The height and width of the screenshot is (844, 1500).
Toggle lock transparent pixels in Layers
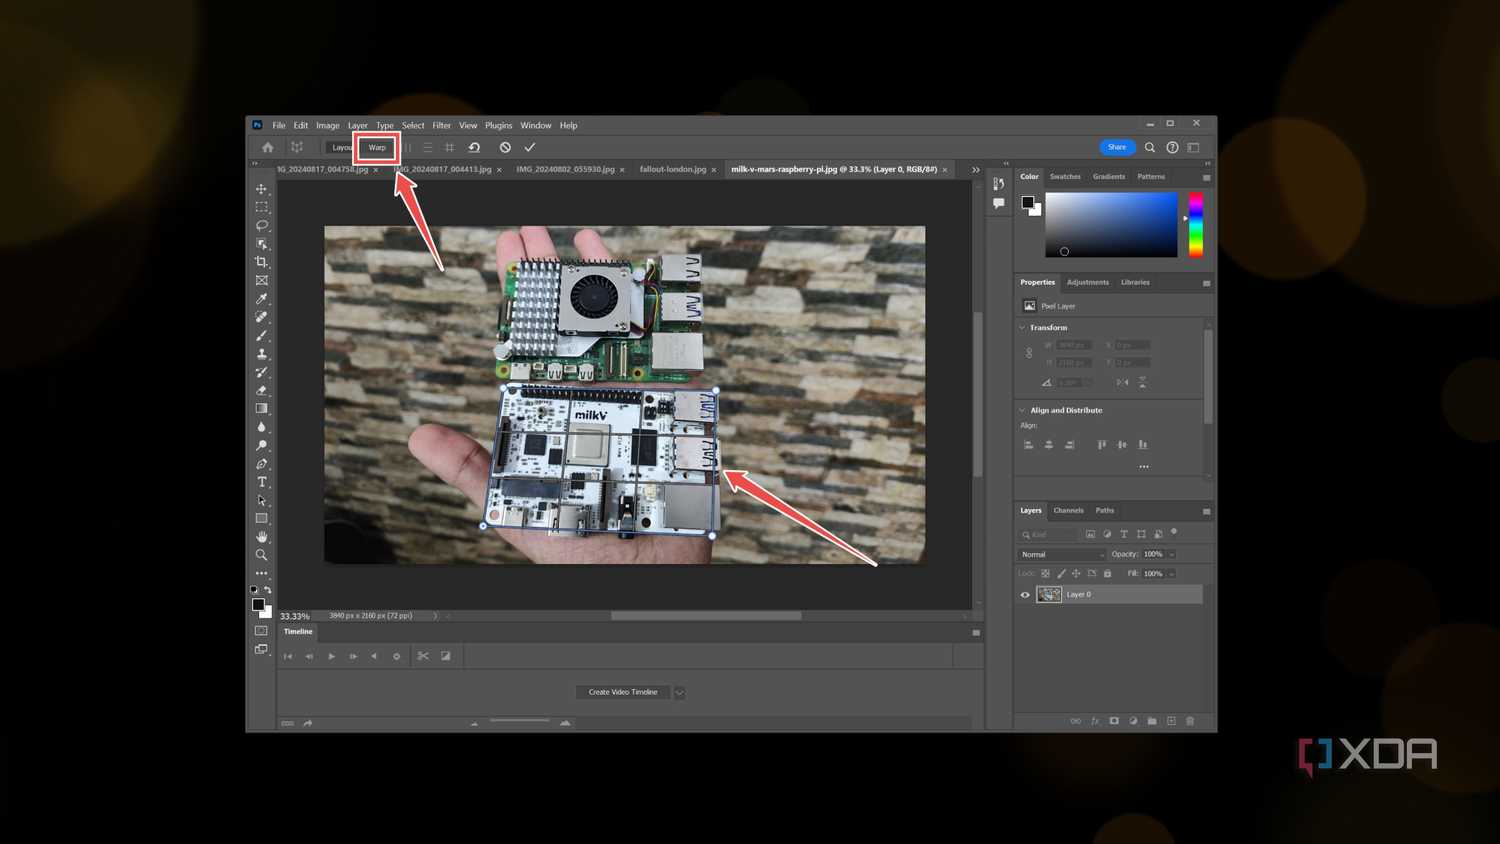(x=1046, y=574)
